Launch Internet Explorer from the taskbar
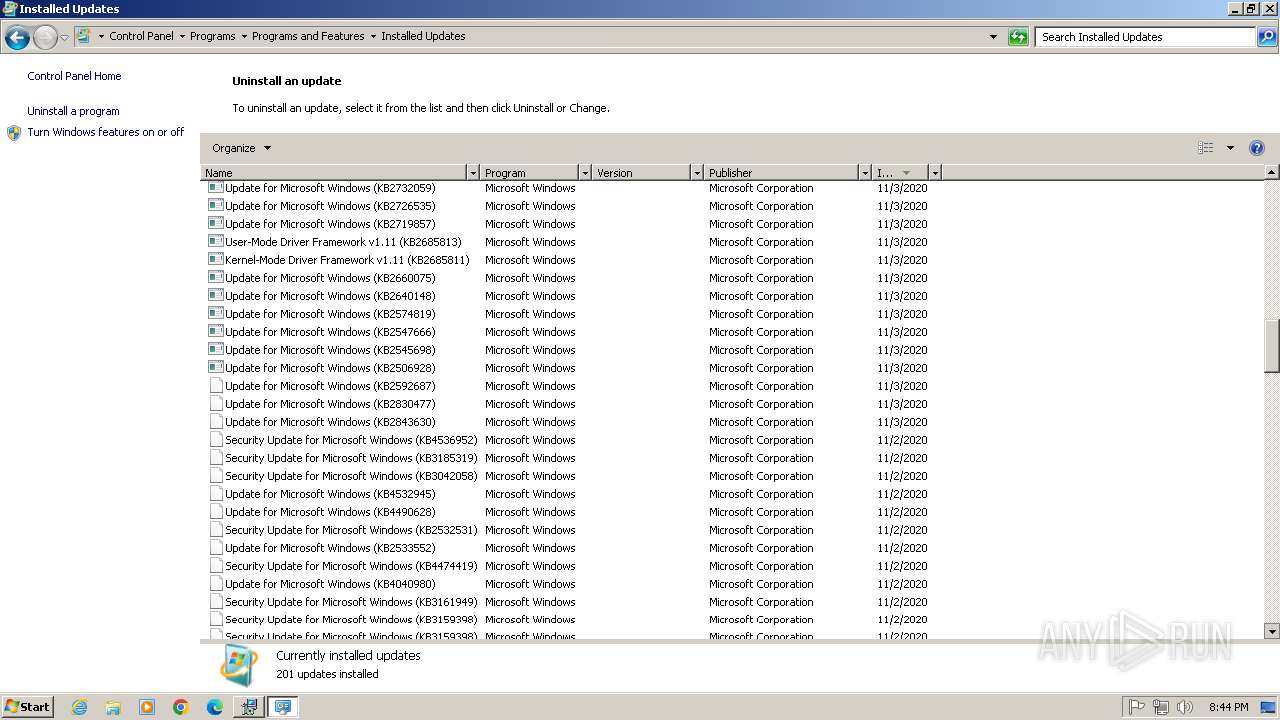1280x720 pixels. pyautogui.click(x=79, y=707)
